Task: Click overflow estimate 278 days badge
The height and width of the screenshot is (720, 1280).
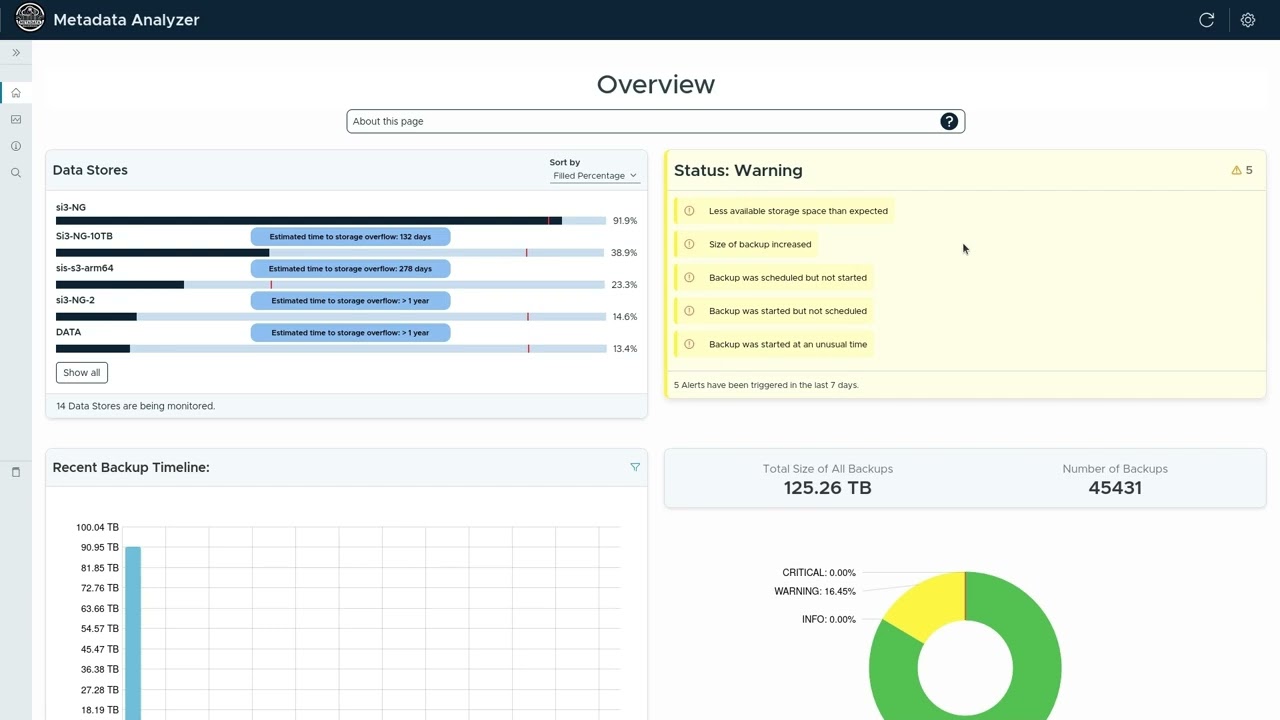Action: (350, 269)
